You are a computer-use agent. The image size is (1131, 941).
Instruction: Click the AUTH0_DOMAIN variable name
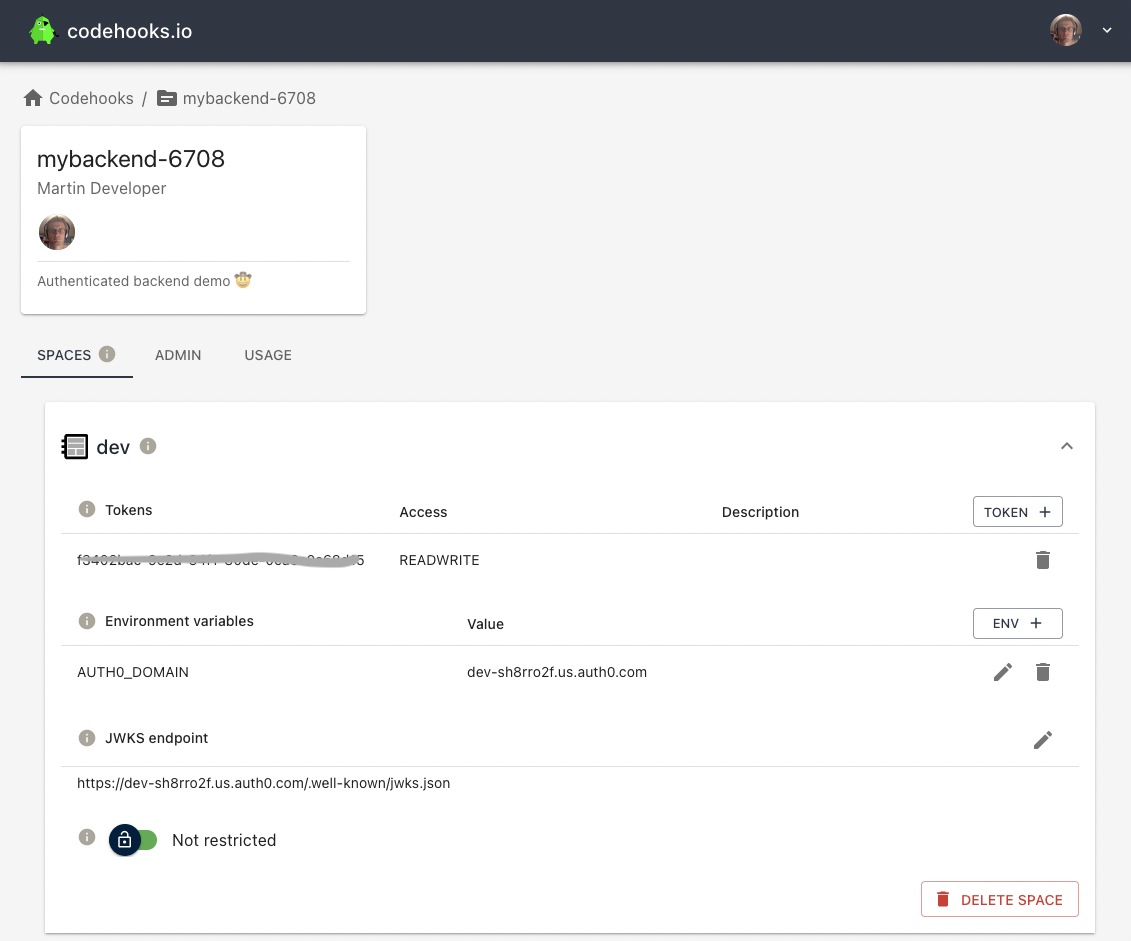[133, 672]
